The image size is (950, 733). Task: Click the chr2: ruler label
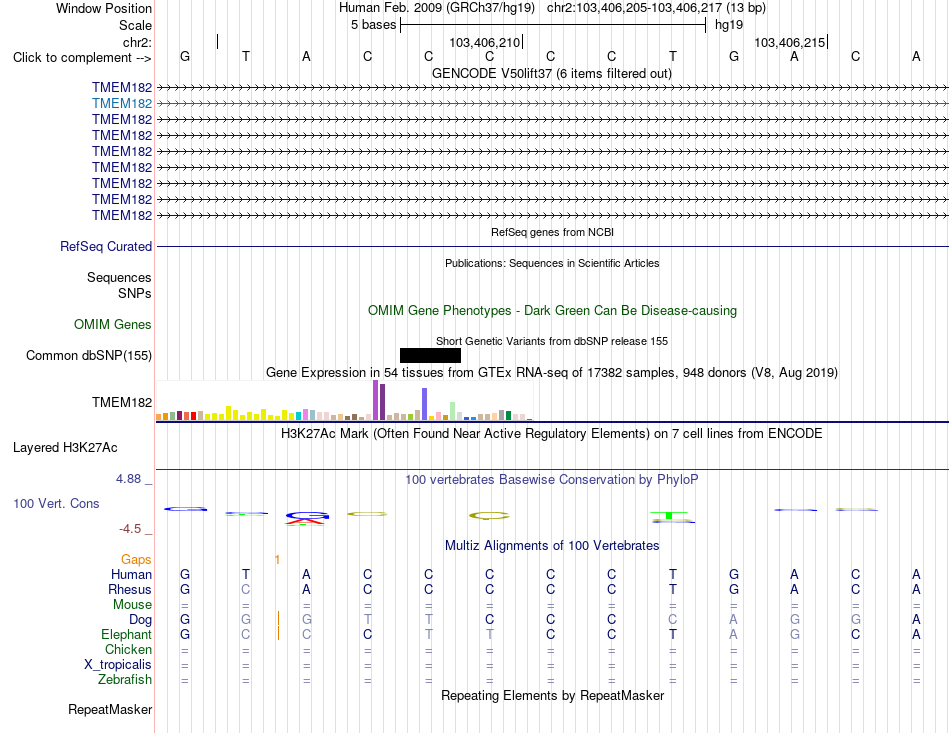[137, 42]
